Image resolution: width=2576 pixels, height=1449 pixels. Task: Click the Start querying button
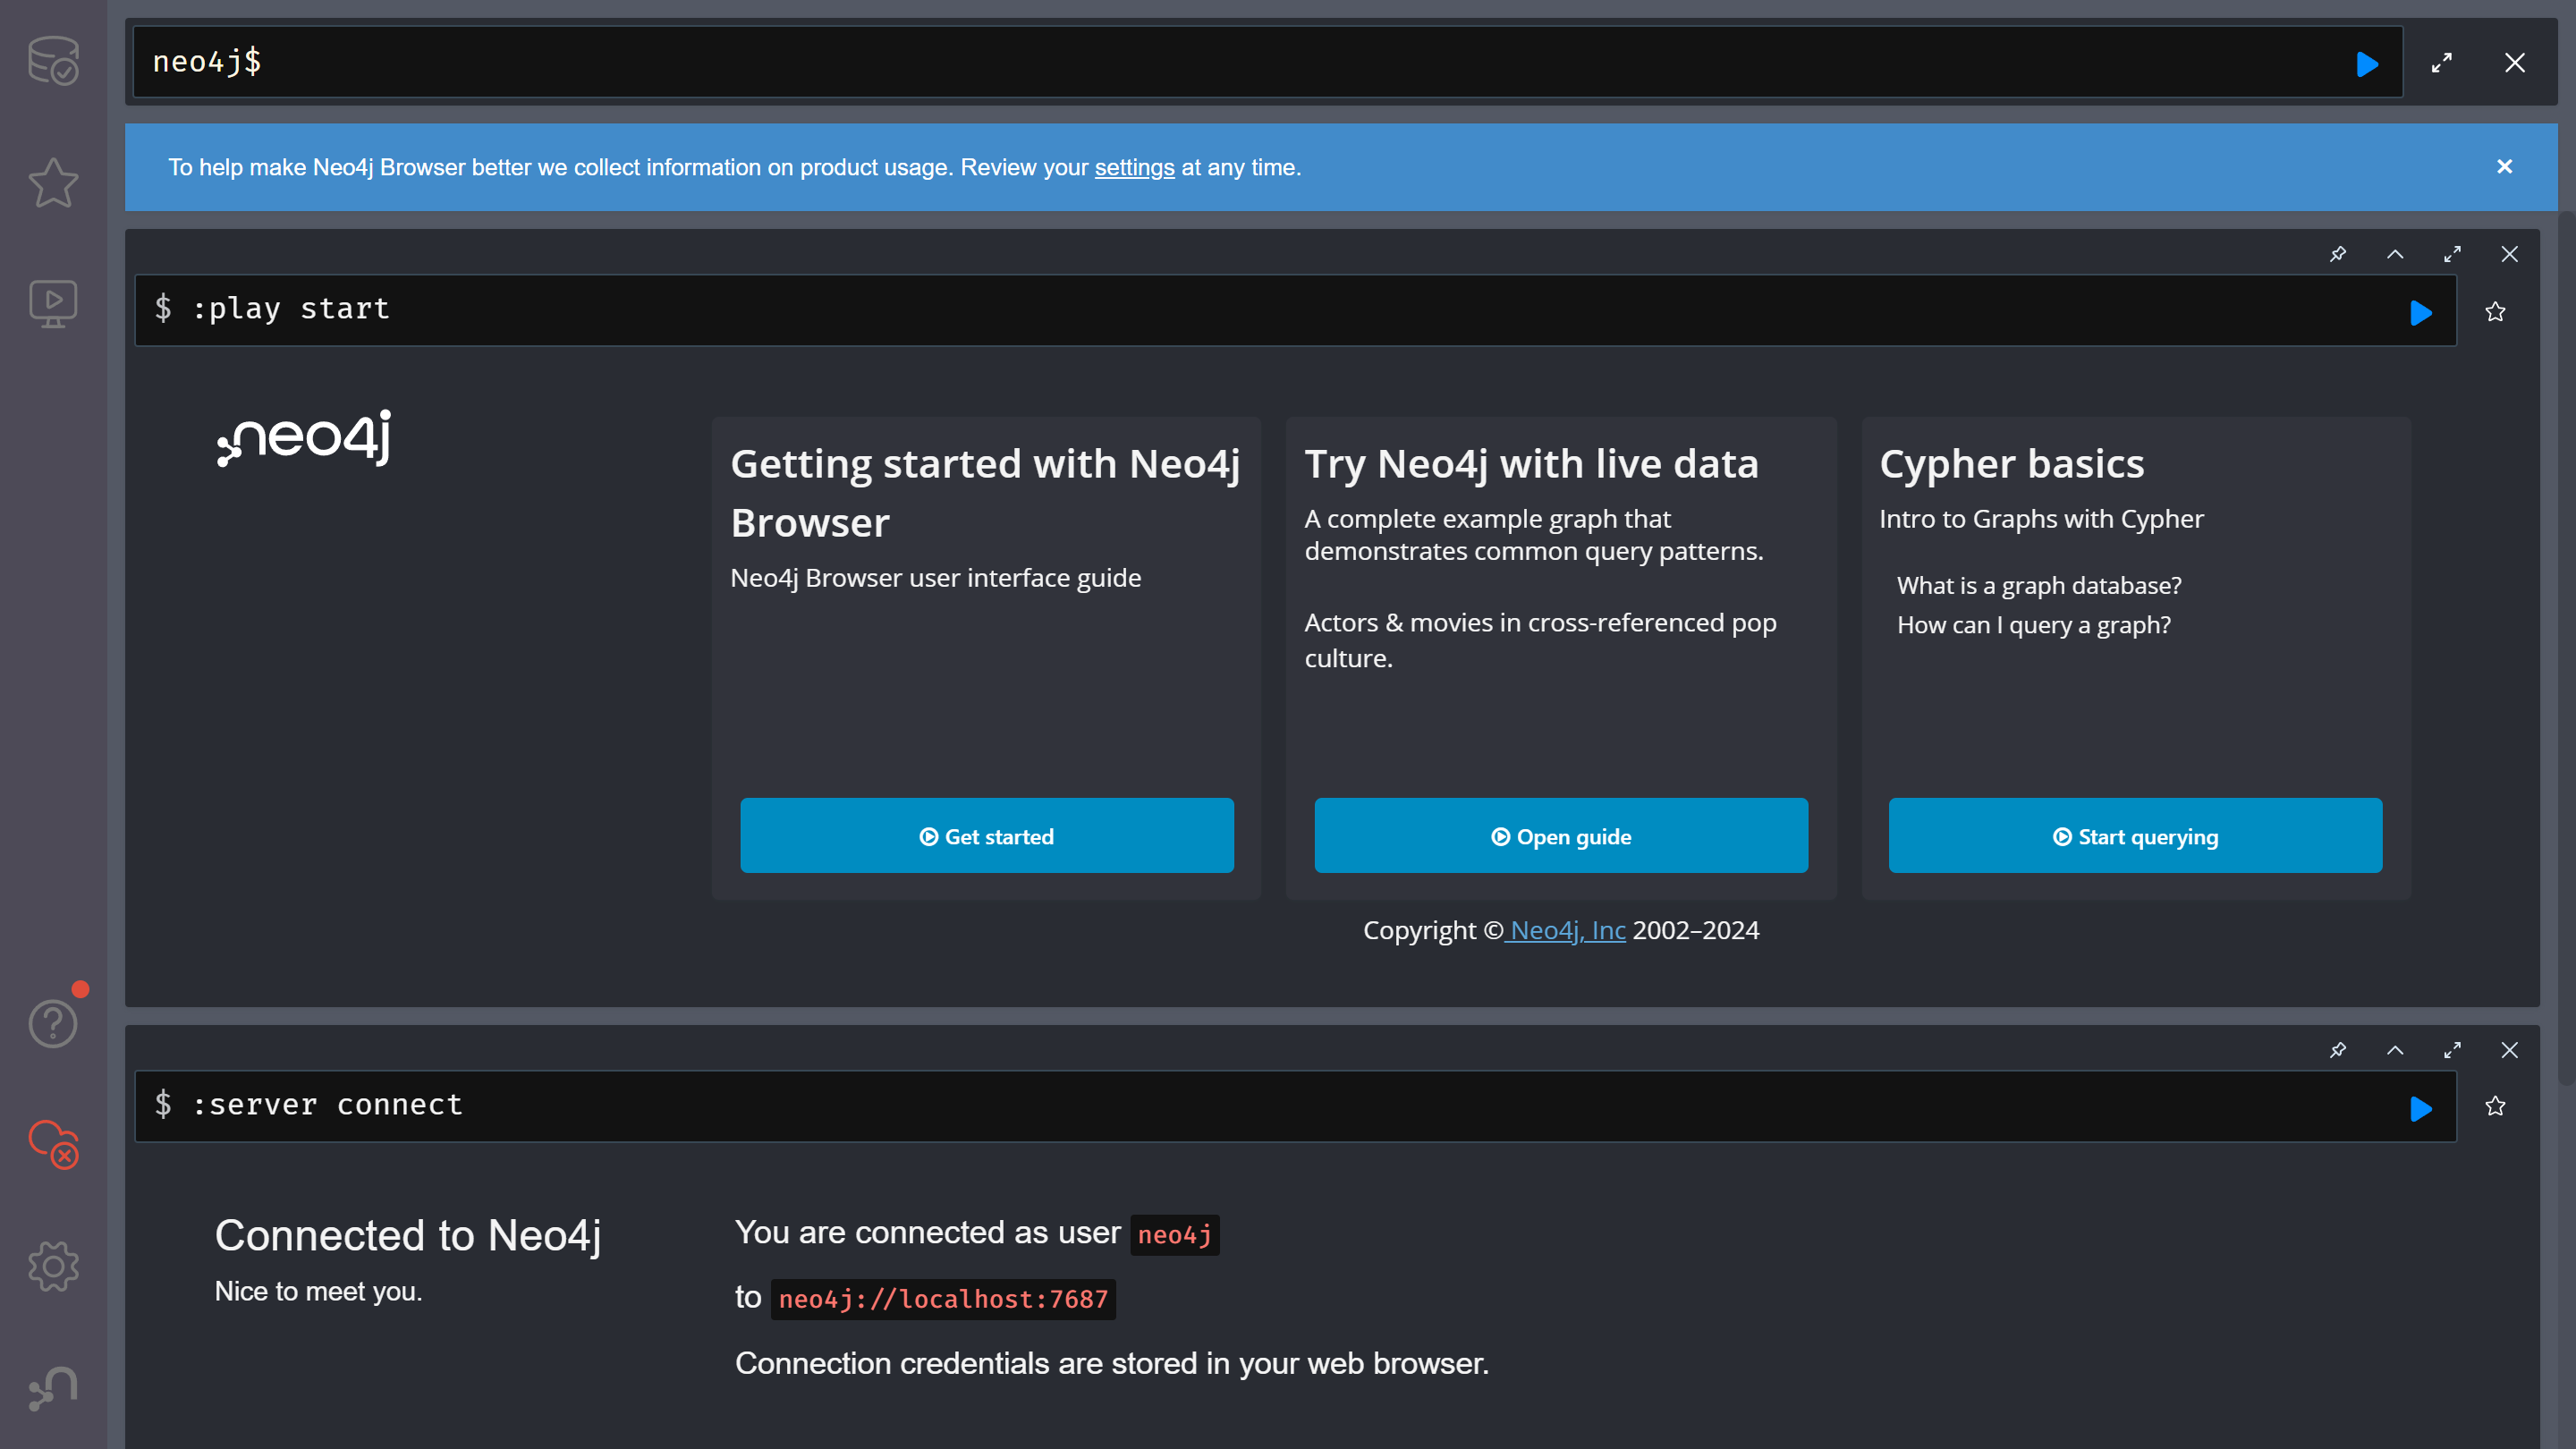click(2135, 836)
